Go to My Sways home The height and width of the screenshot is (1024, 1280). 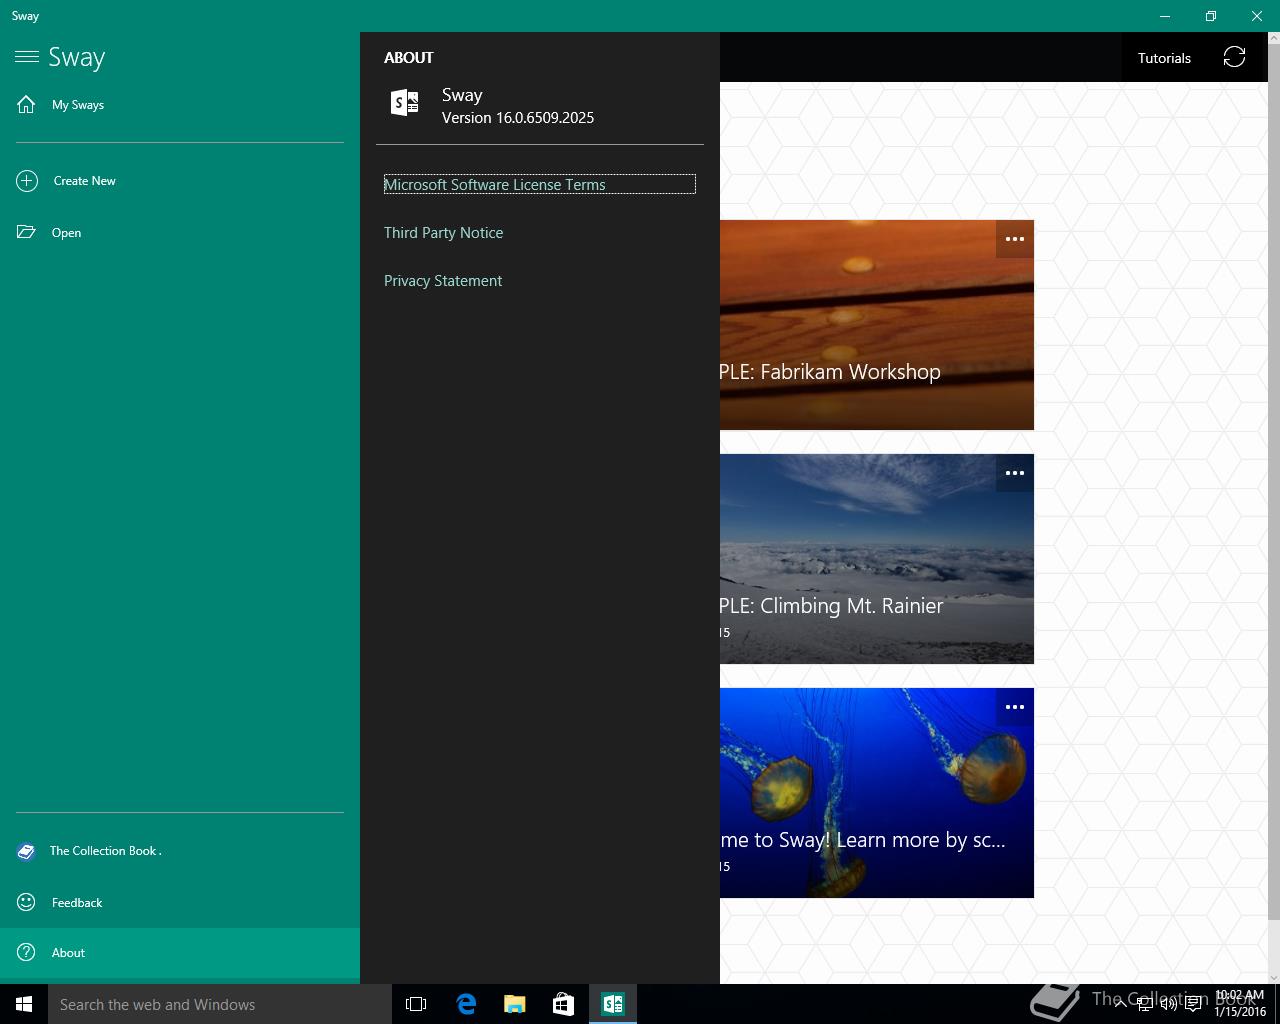180,105
